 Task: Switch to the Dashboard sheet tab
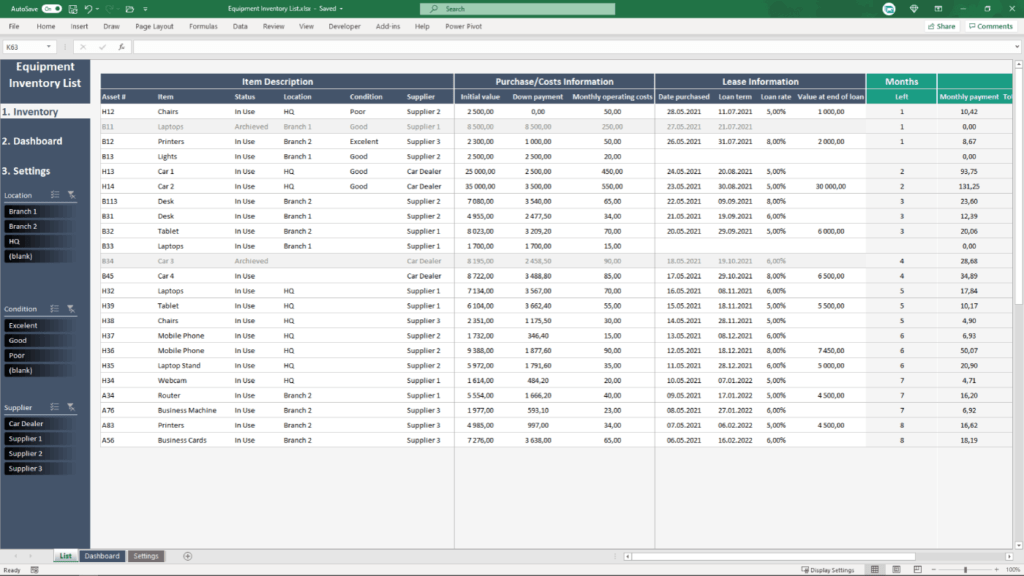101,556
